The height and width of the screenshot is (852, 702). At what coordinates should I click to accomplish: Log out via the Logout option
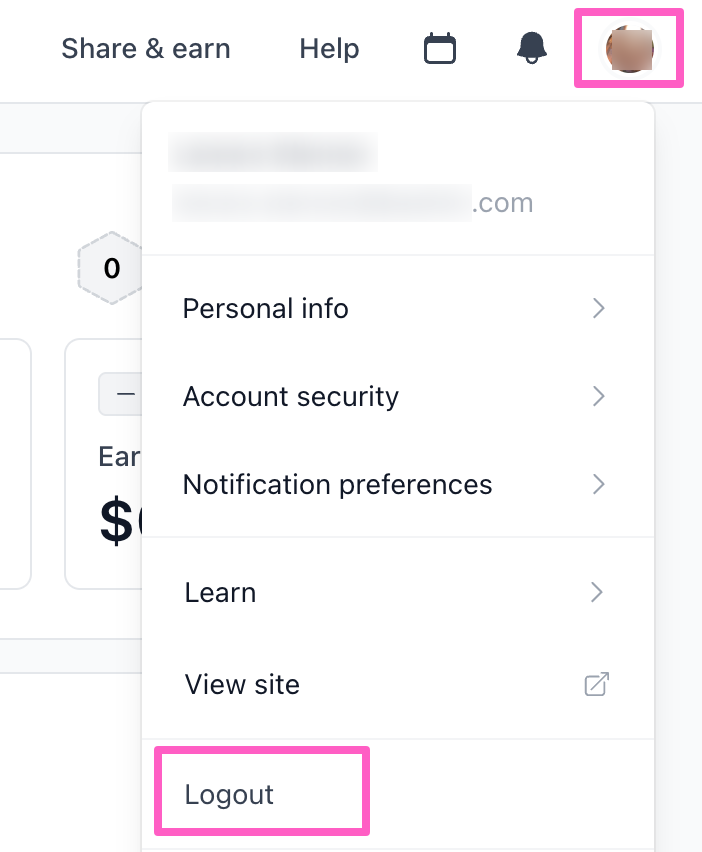point(230,794)
